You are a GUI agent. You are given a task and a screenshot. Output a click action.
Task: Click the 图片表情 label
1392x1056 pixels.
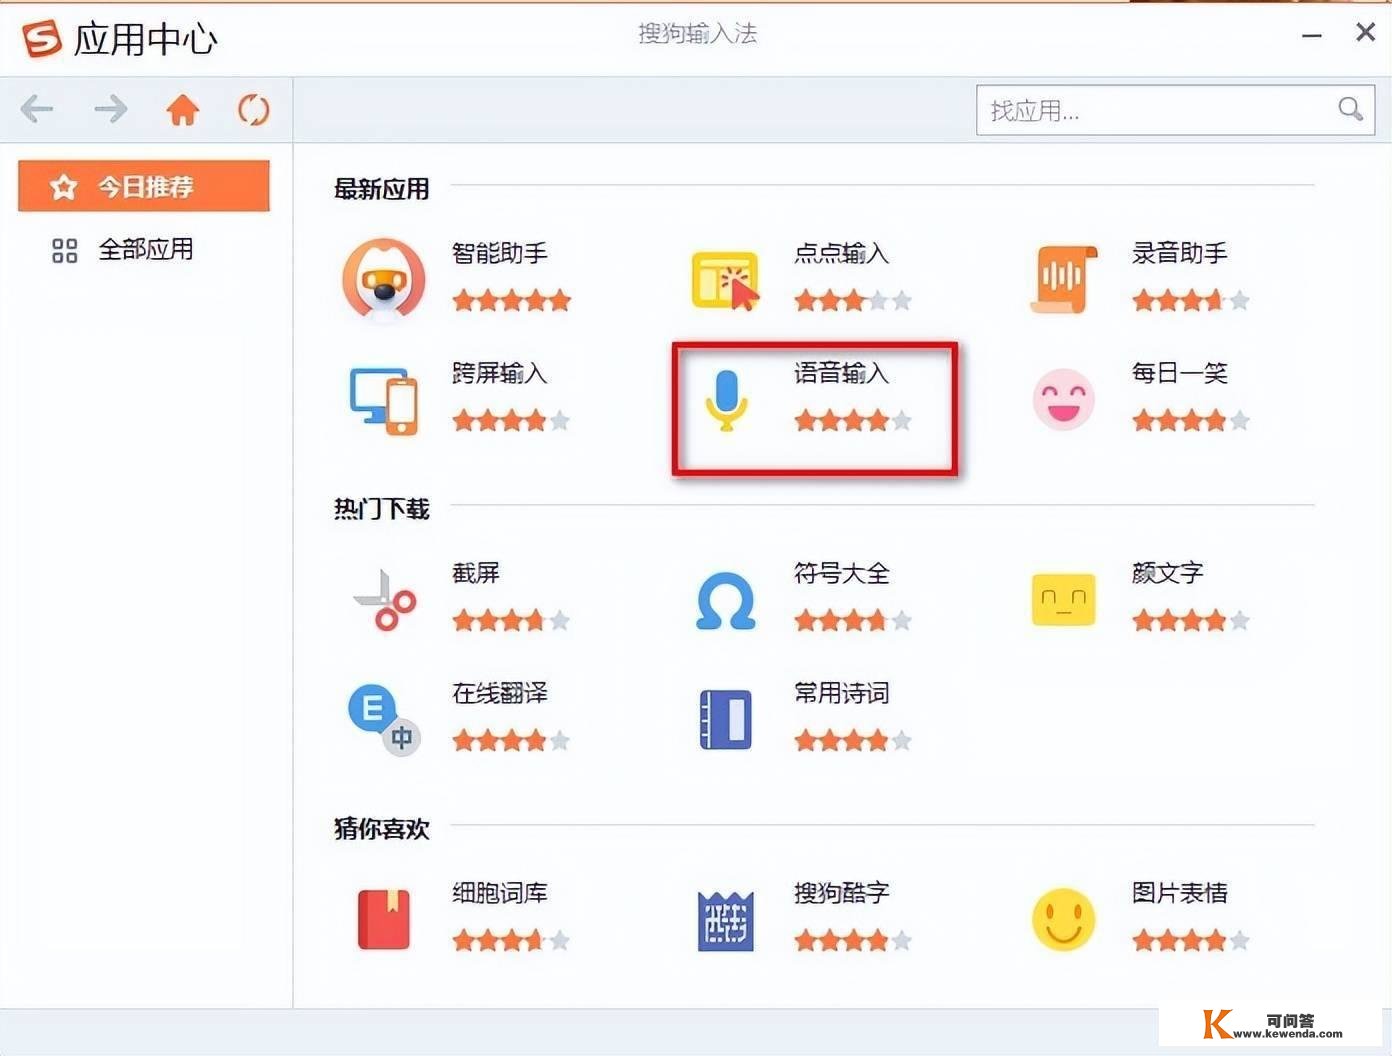tap(1180, 892)
